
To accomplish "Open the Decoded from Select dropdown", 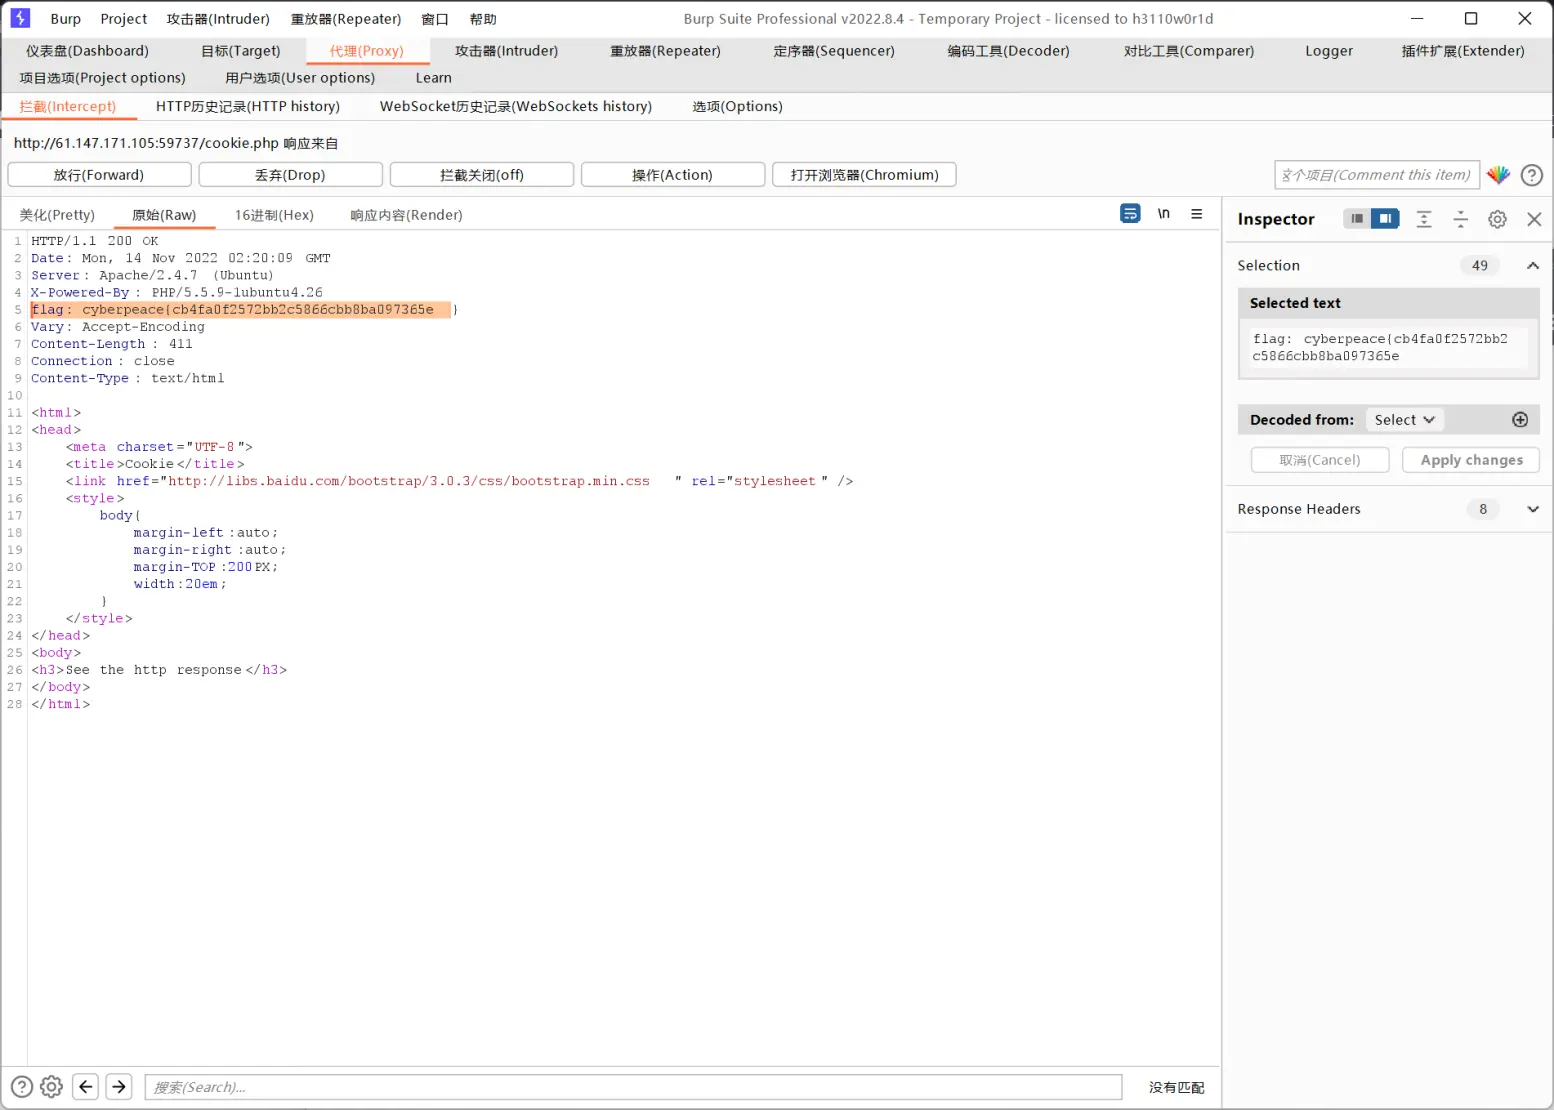I will pos(1404,420).
